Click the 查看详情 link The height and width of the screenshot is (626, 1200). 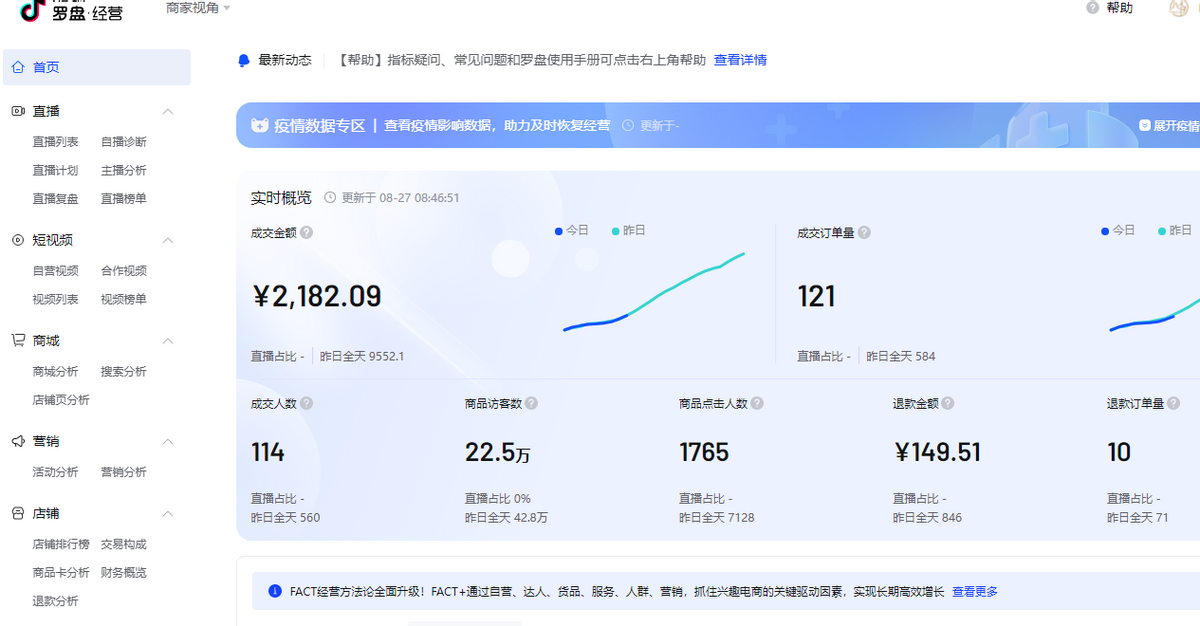tap(740, 60)
